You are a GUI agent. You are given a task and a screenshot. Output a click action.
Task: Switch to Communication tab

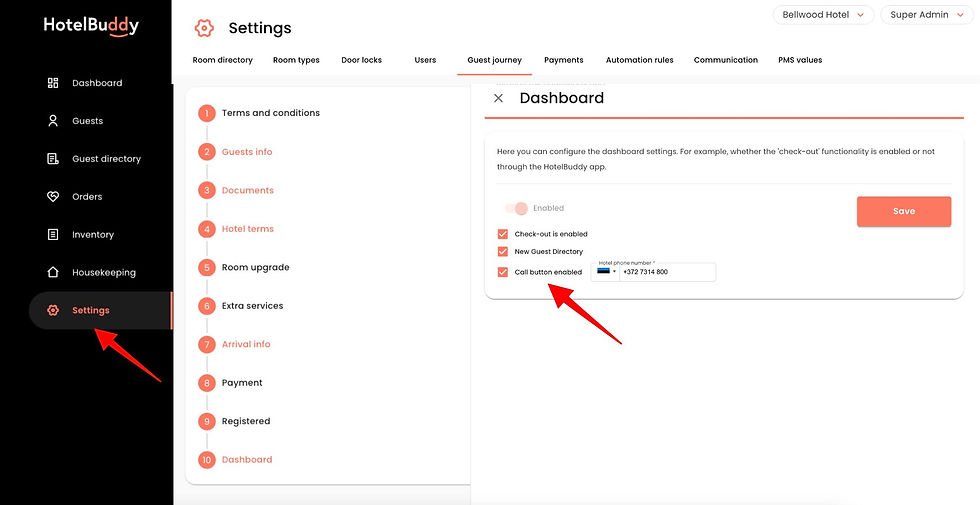[x=726, y=60]
